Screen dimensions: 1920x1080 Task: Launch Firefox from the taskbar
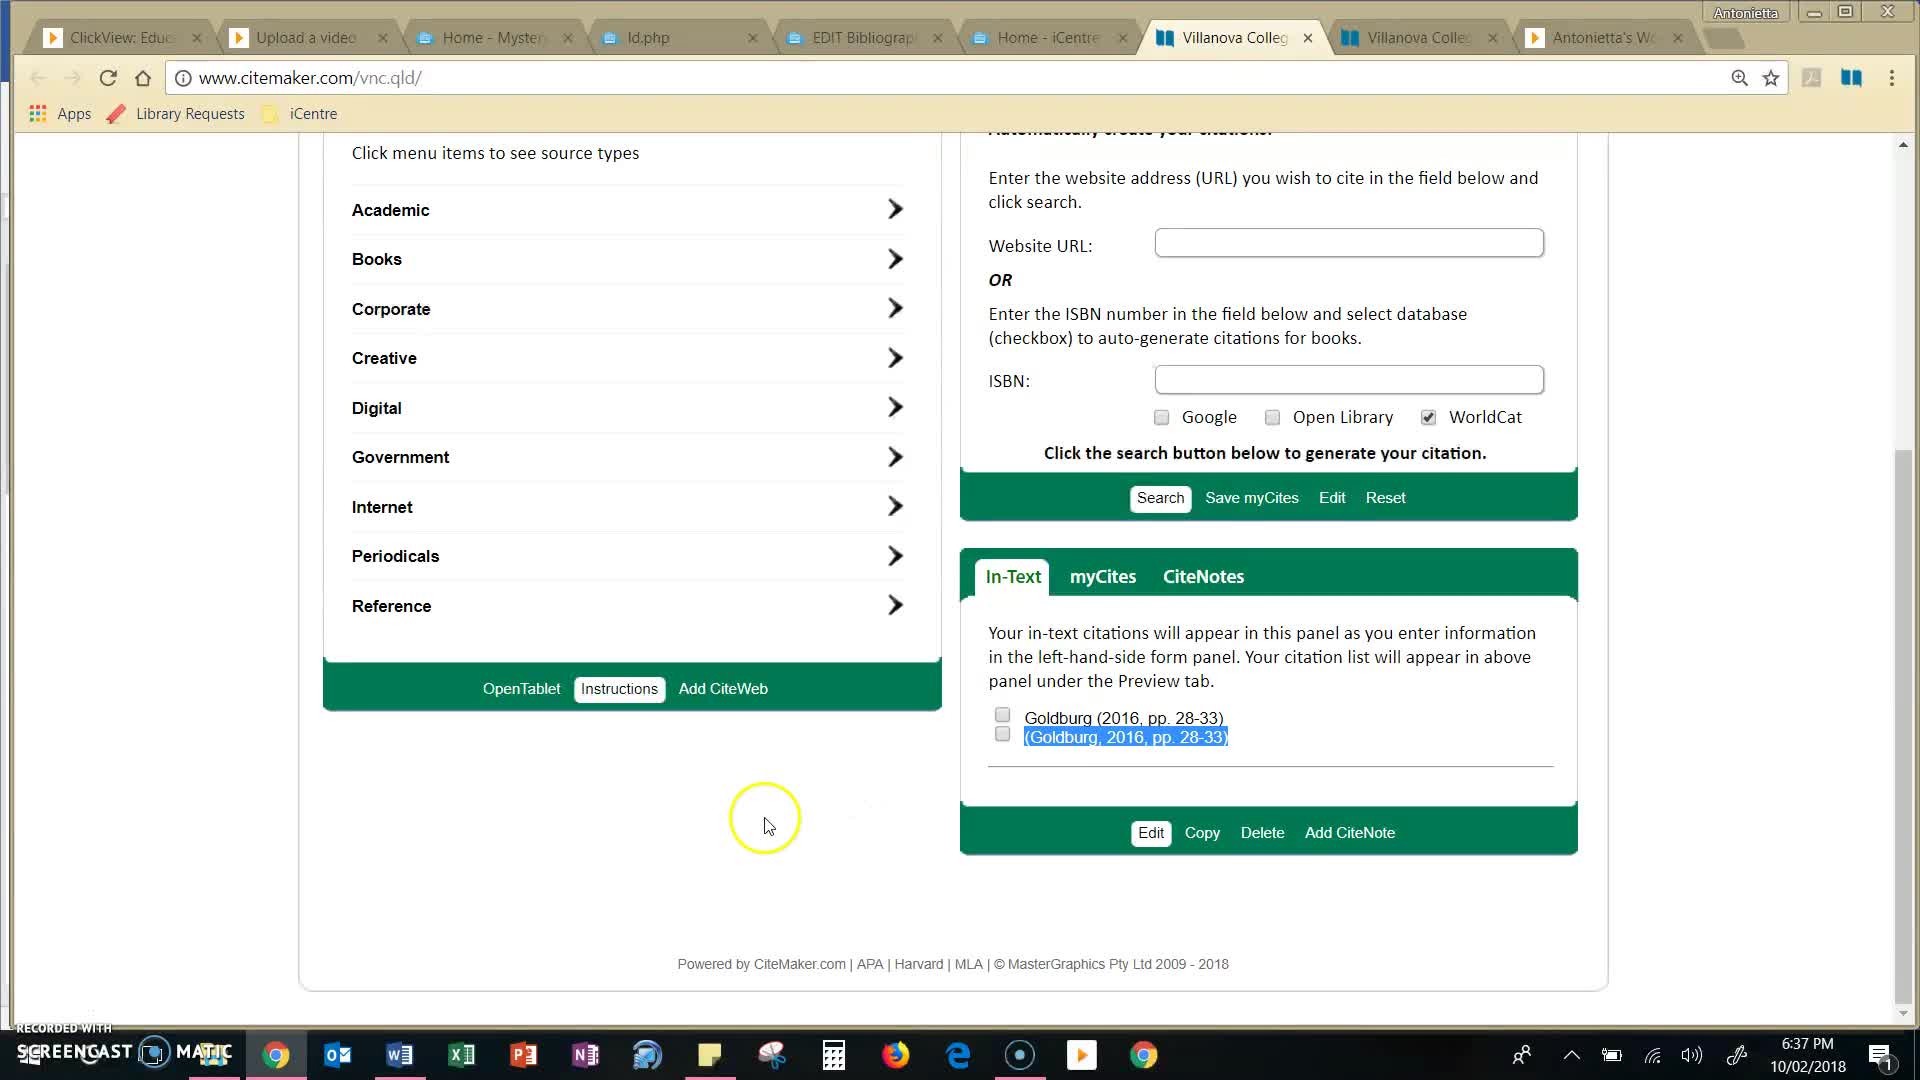(895, 1054)
